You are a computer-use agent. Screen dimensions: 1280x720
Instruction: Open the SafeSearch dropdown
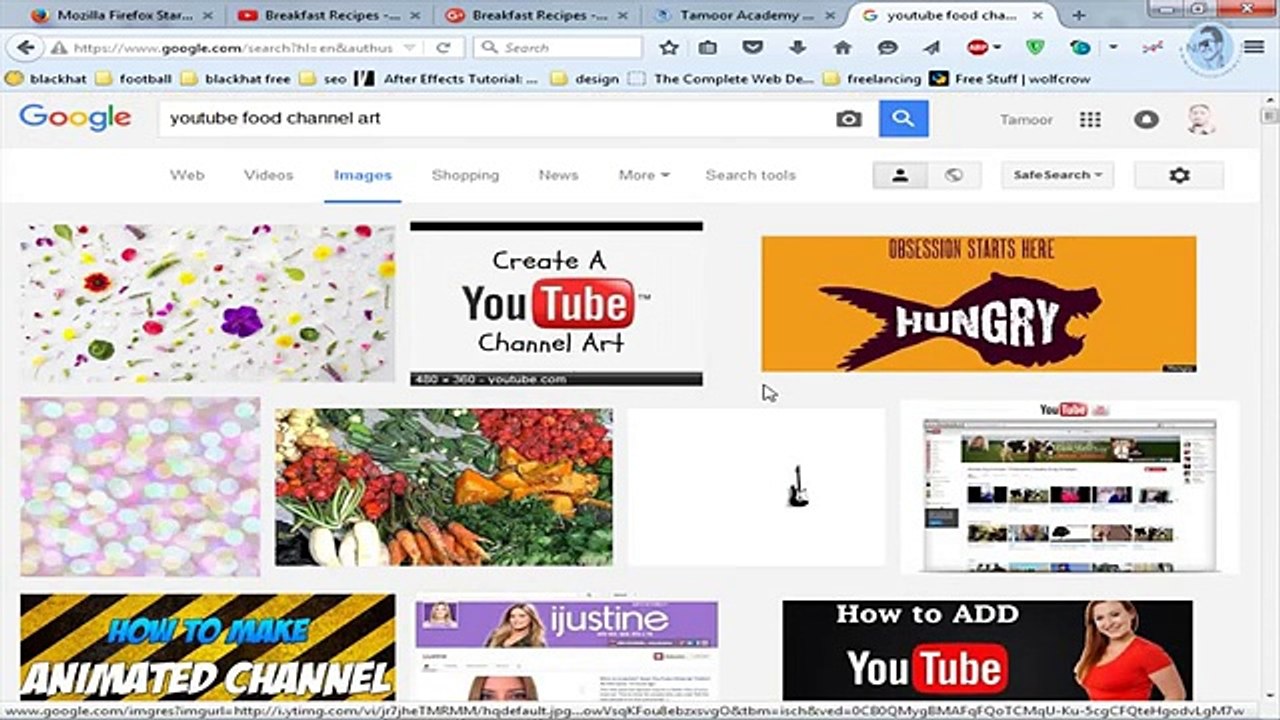1058,175
